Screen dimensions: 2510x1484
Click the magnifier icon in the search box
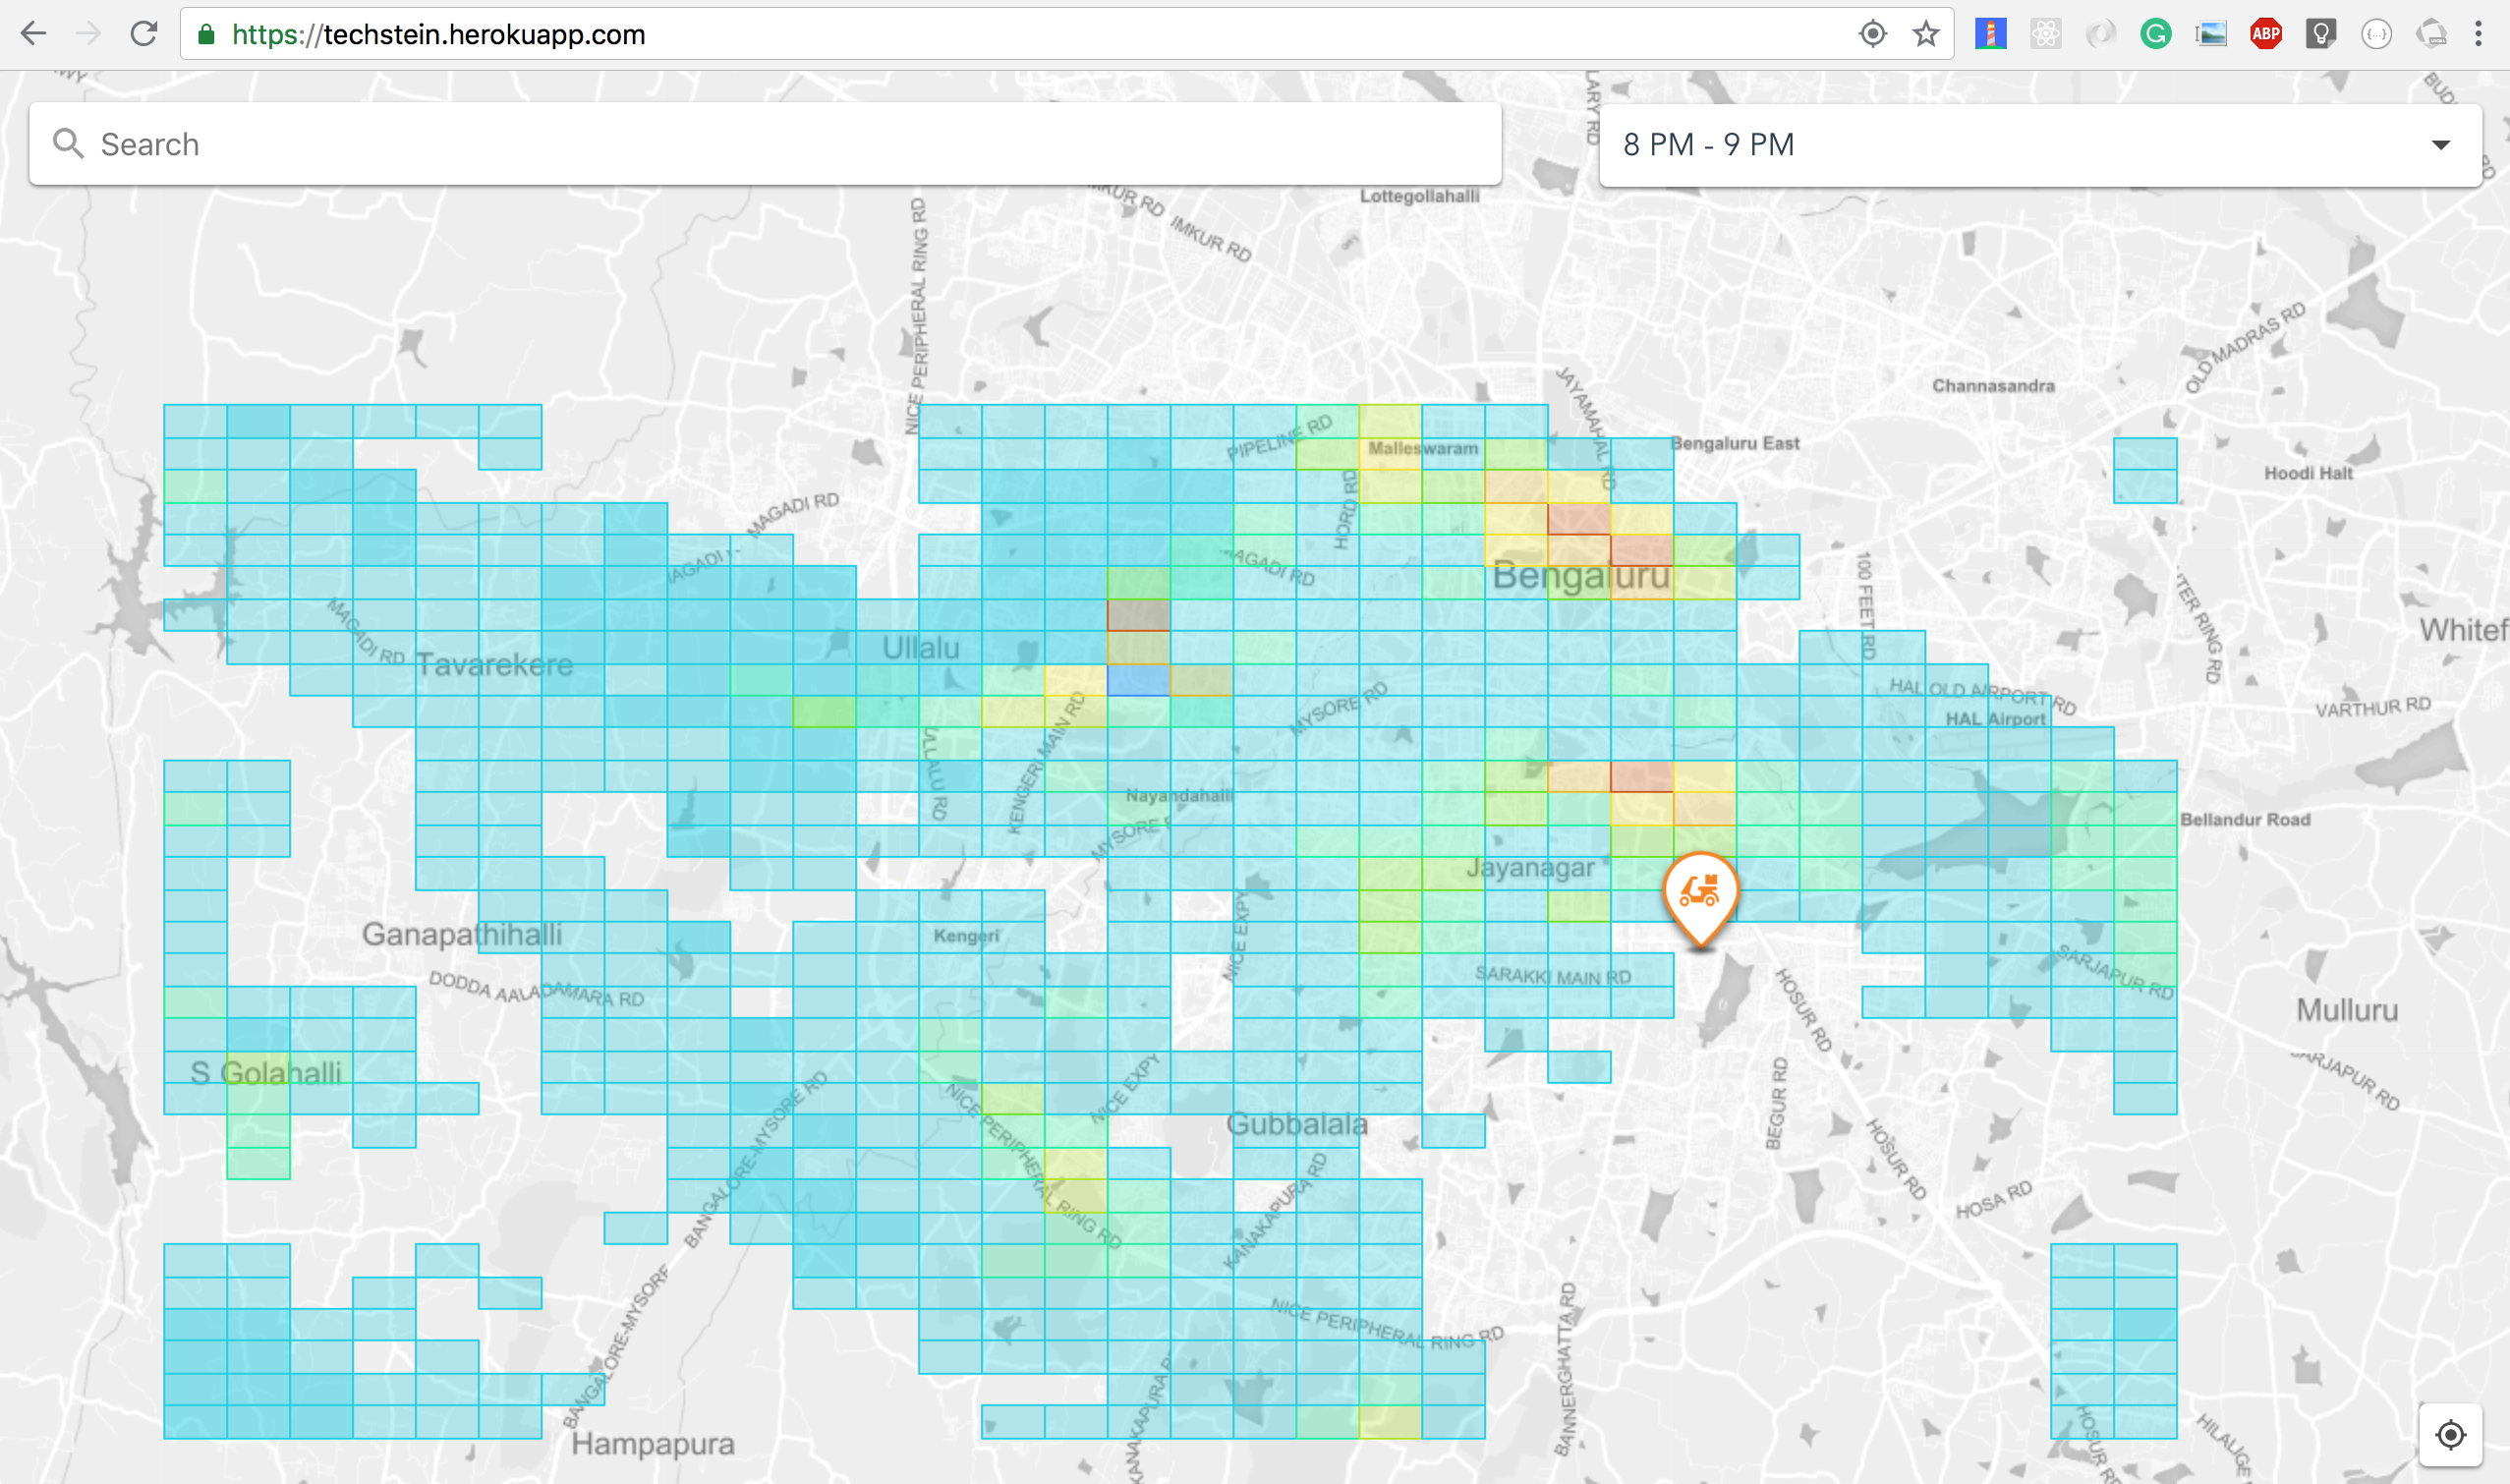(x=68, y=144)
